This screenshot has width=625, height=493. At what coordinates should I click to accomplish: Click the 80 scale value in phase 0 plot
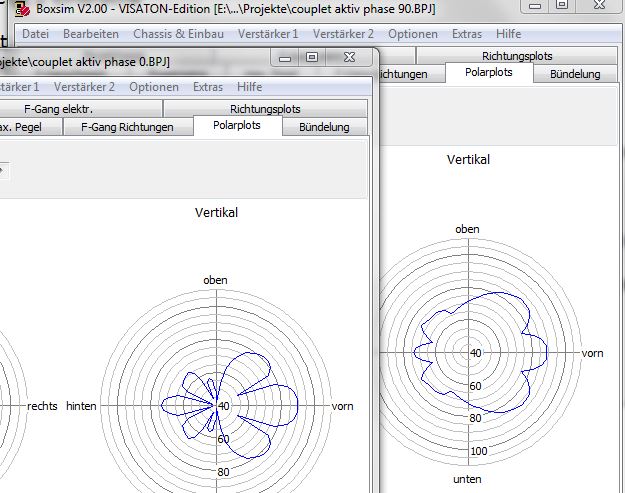(223, 472)
